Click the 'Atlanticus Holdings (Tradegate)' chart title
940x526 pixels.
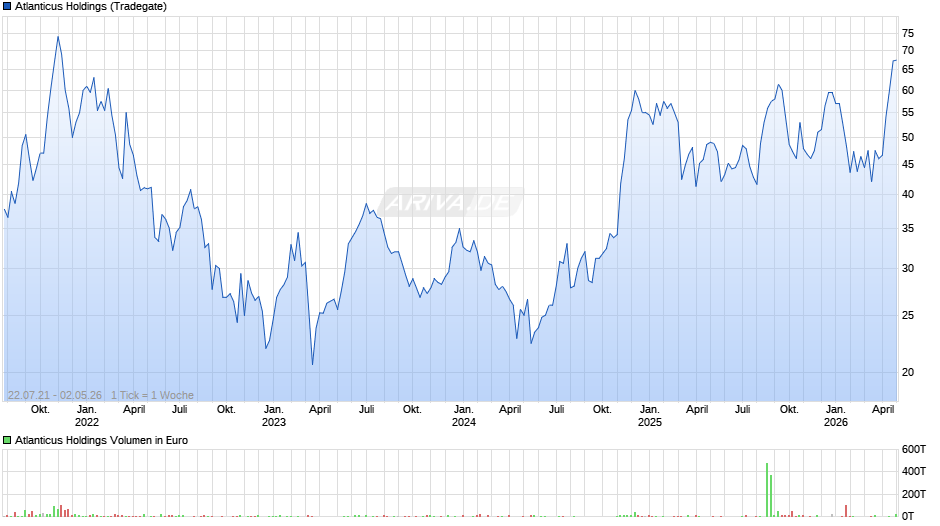coord(91,7)
